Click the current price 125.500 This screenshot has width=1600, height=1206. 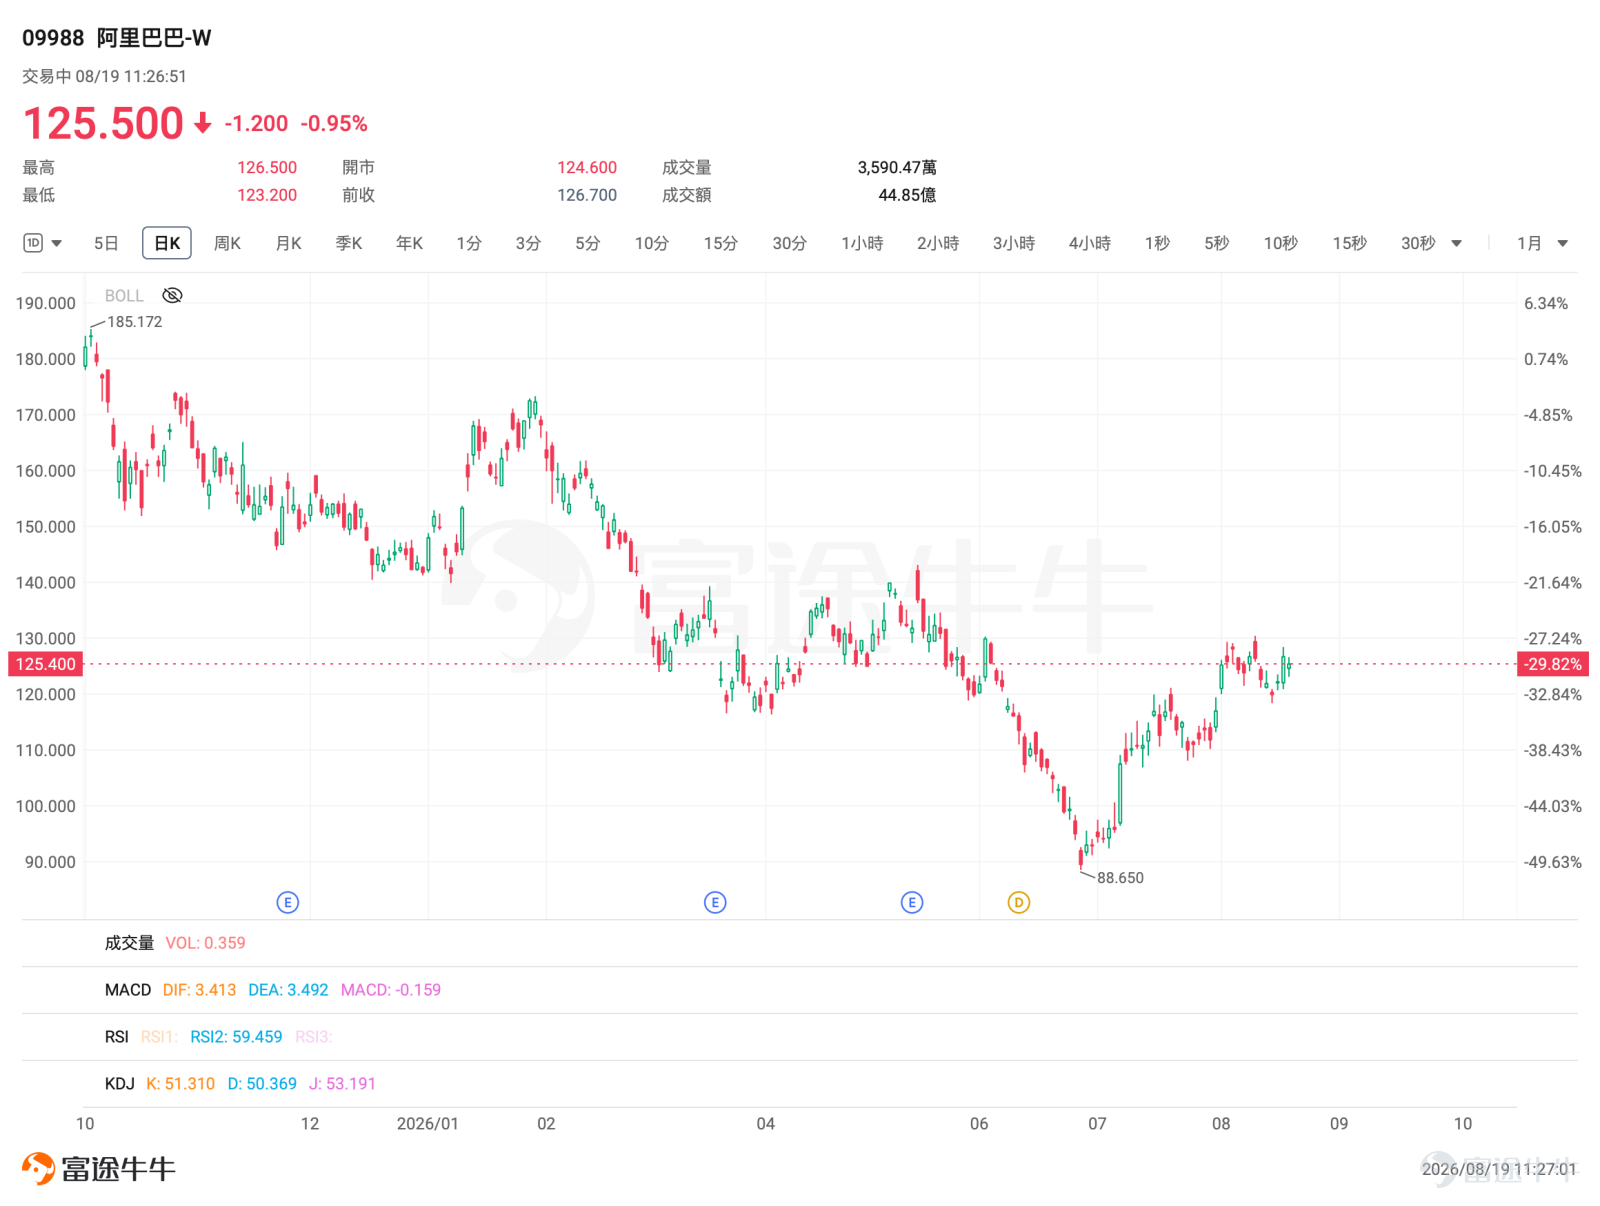point(103,124)
